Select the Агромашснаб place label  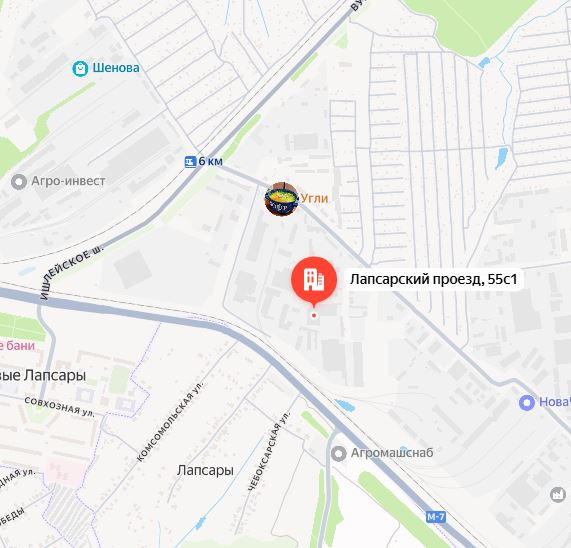pos(392,453)
